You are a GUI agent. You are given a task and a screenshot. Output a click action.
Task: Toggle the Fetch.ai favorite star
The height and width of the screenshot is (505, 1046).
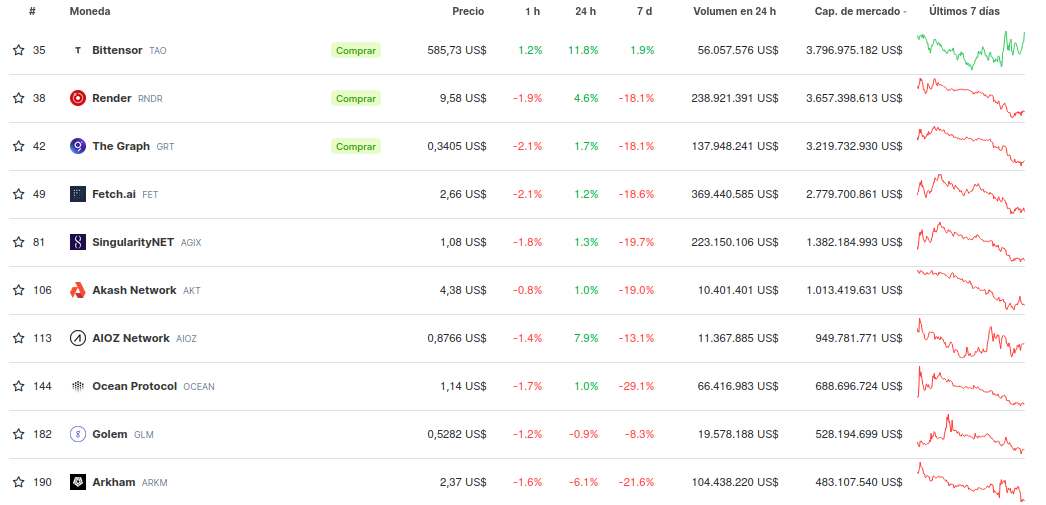19,194
